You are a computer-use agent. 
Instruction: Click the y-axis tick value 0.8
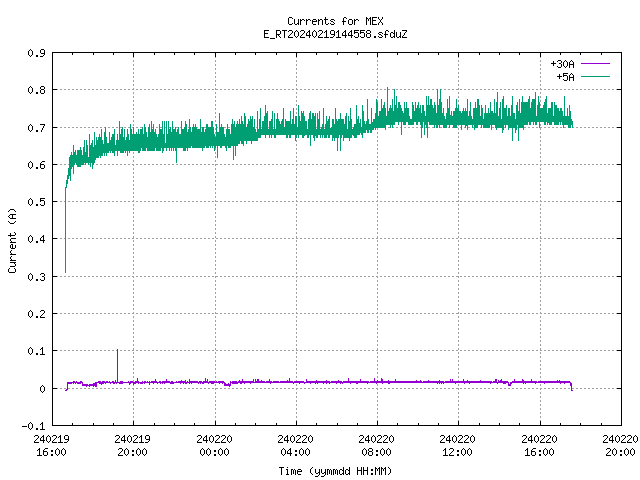click(36, 90)
